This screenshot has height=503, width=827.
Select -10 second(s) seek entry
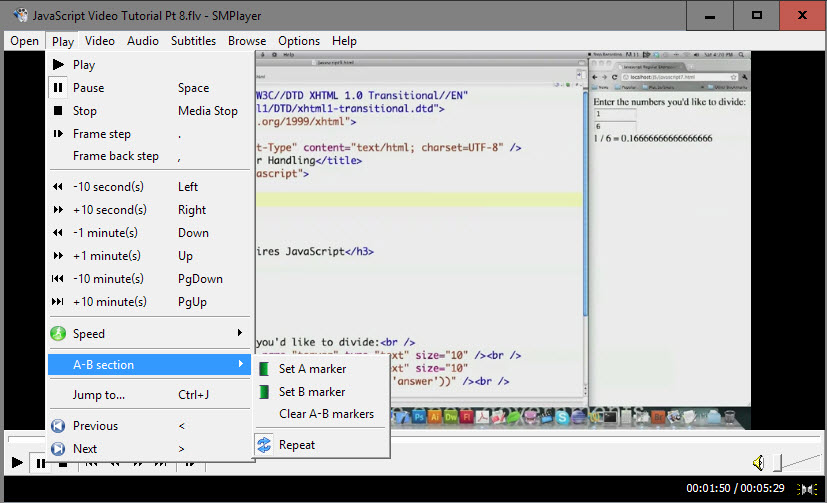pyautogui.click(x=149, y=187)
